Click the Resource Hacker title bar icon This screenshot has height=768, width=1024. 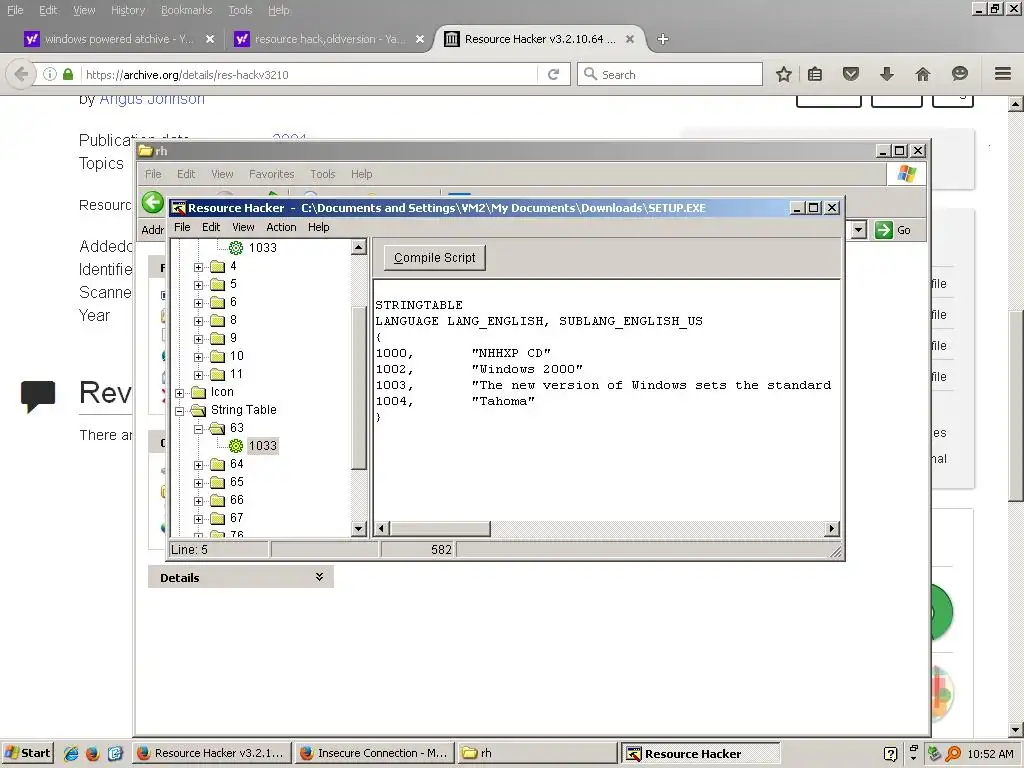pyautogui.click(x=178, y=208)
